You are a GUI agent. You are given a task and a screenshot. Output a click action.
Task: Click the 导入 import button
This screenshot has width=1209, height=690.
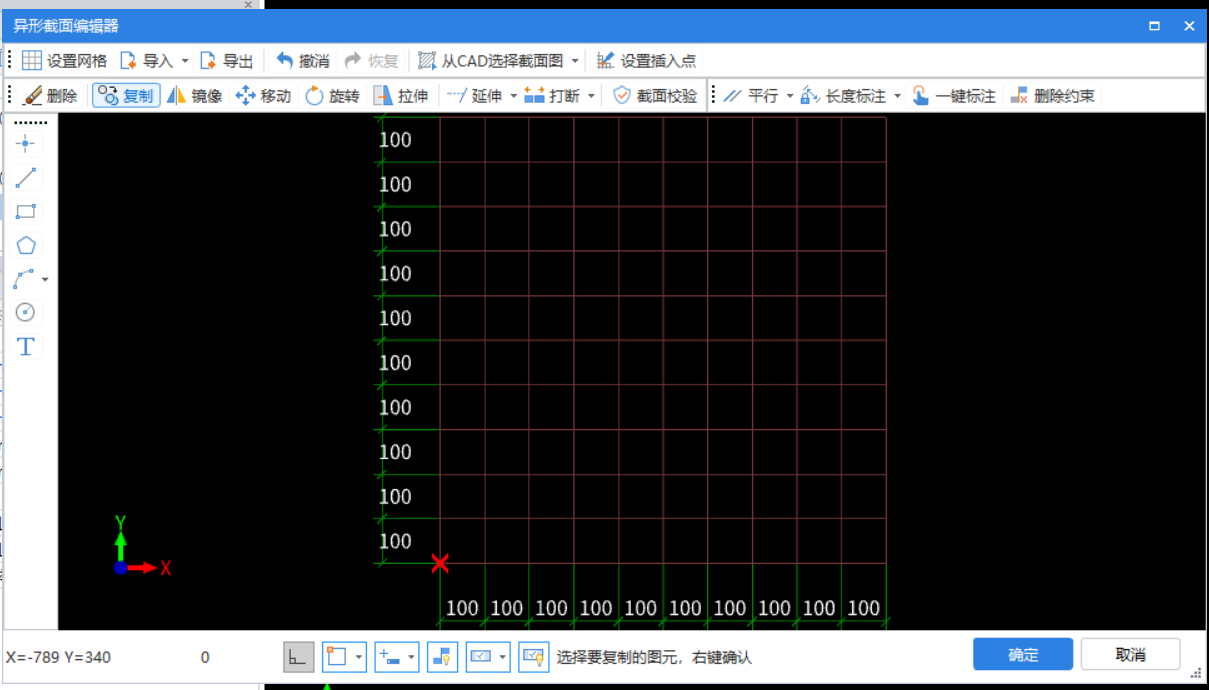click(146, 61)
